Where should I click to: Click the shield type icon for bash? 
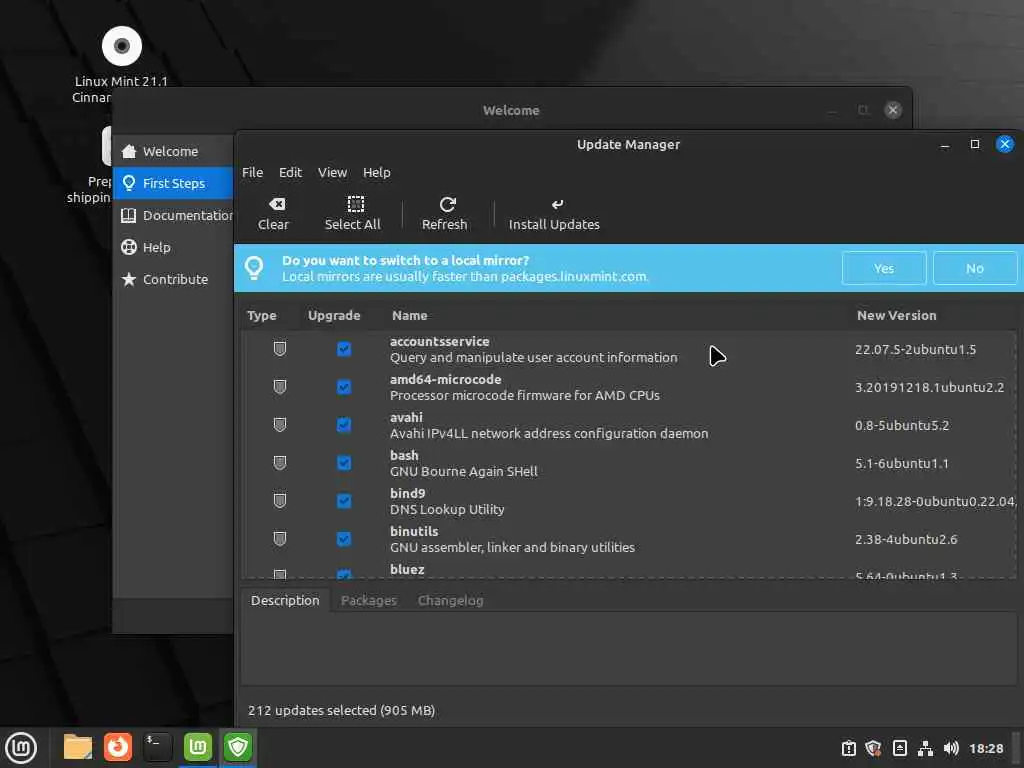click(x=280, y=463)
